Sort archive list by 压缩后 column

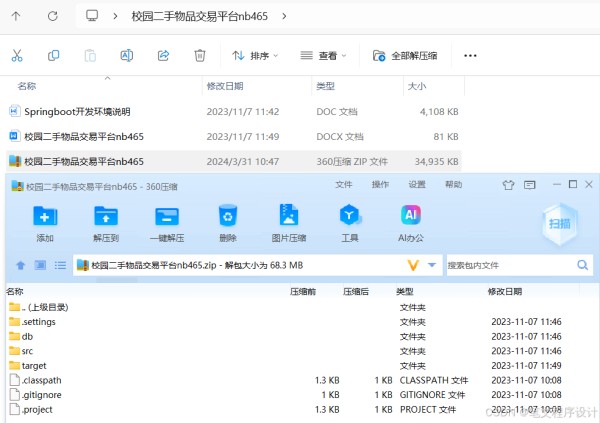356,292
